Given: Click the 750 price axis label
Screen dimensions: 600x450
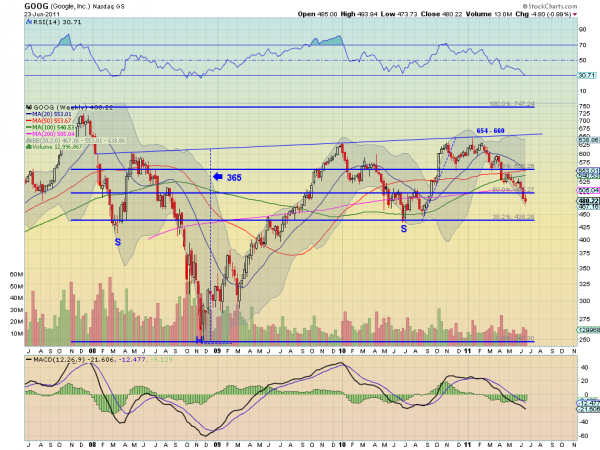Looking at the screenshot, I should pos(584,106).
